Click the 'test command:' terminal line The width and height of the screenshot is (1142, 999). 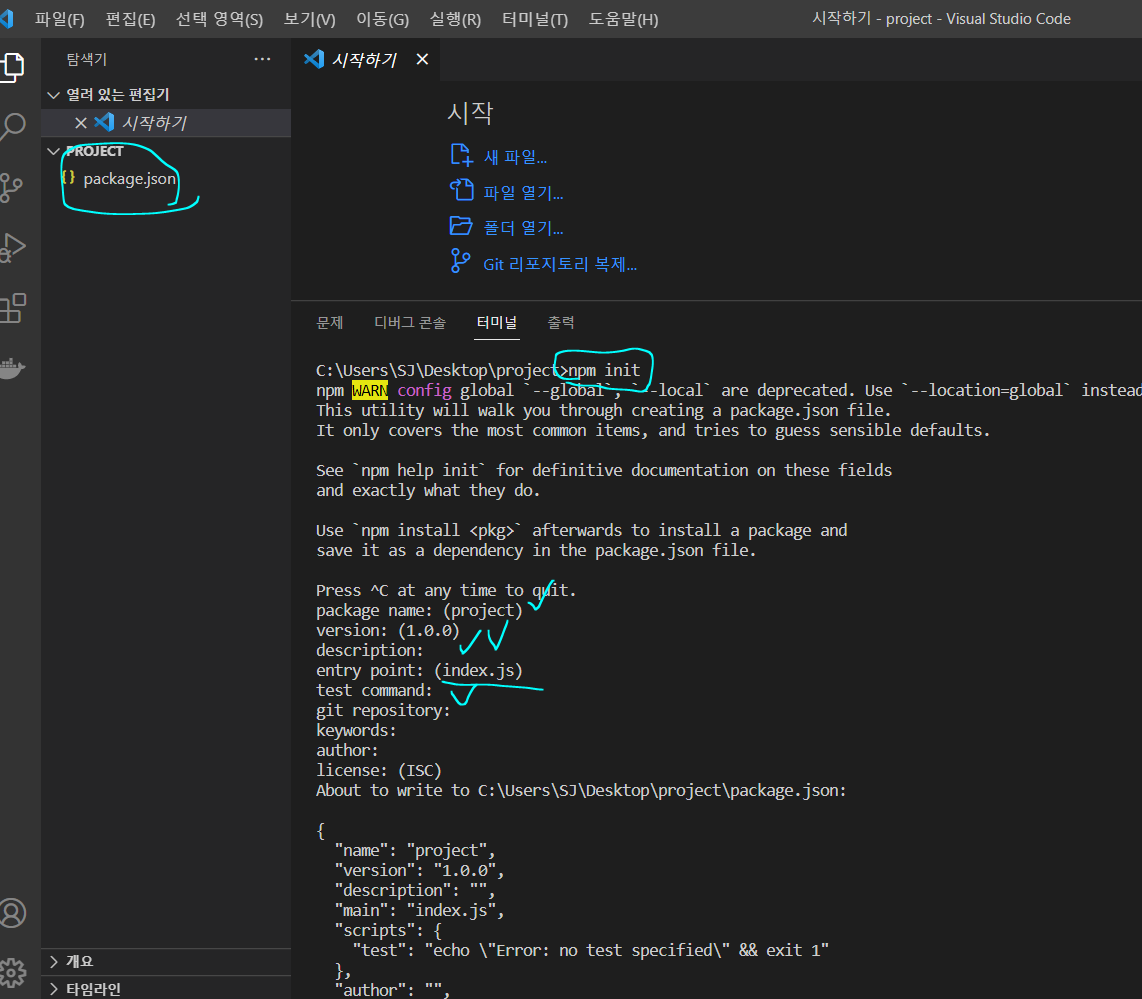pos(374,690)
